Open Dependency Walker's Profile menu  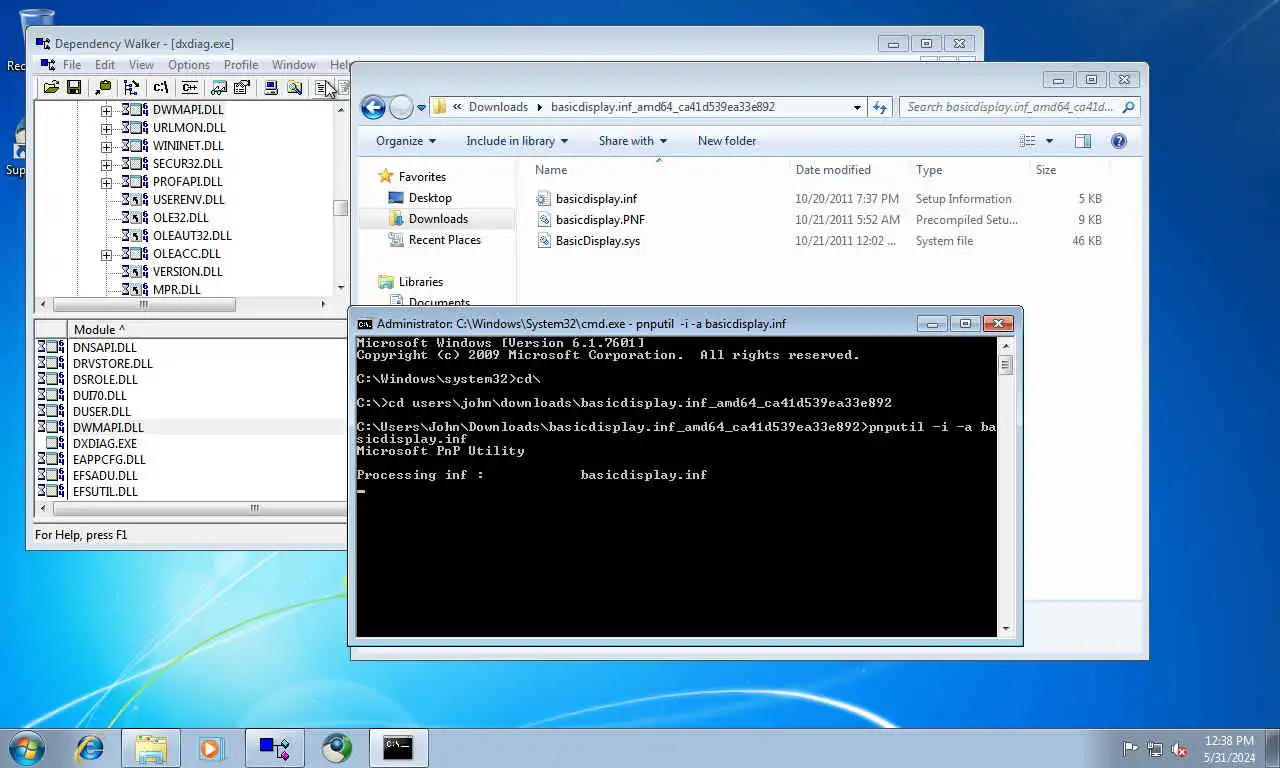coord(241,65)
